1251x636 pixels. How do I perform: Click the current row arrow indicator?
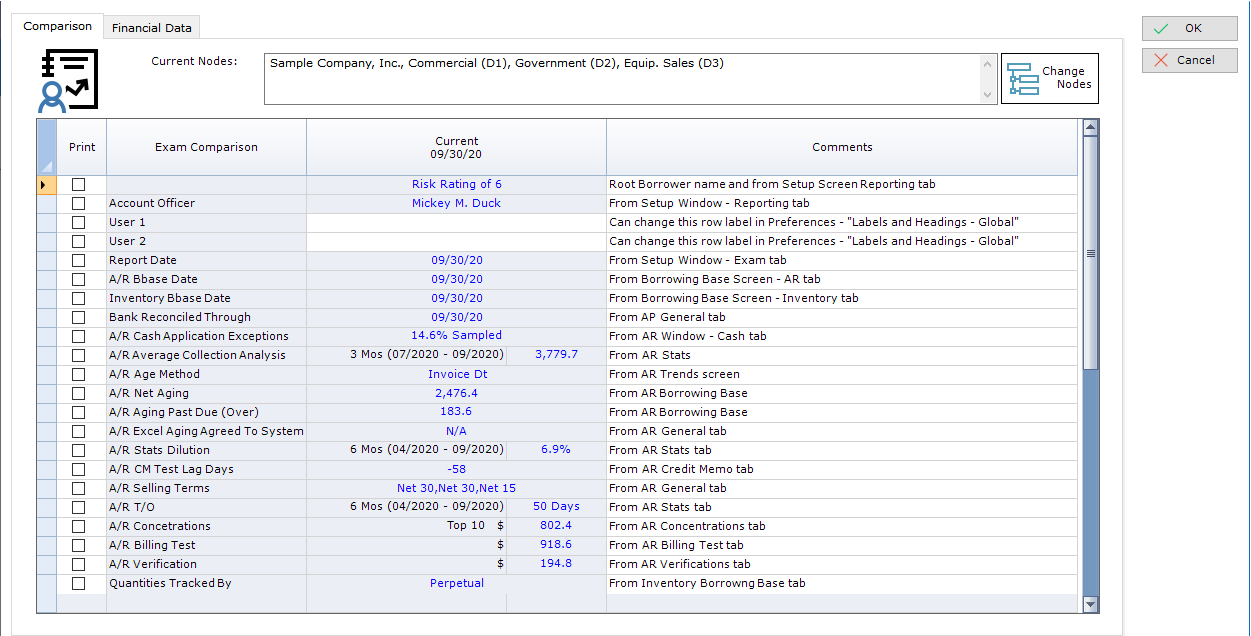pos(42,185)
